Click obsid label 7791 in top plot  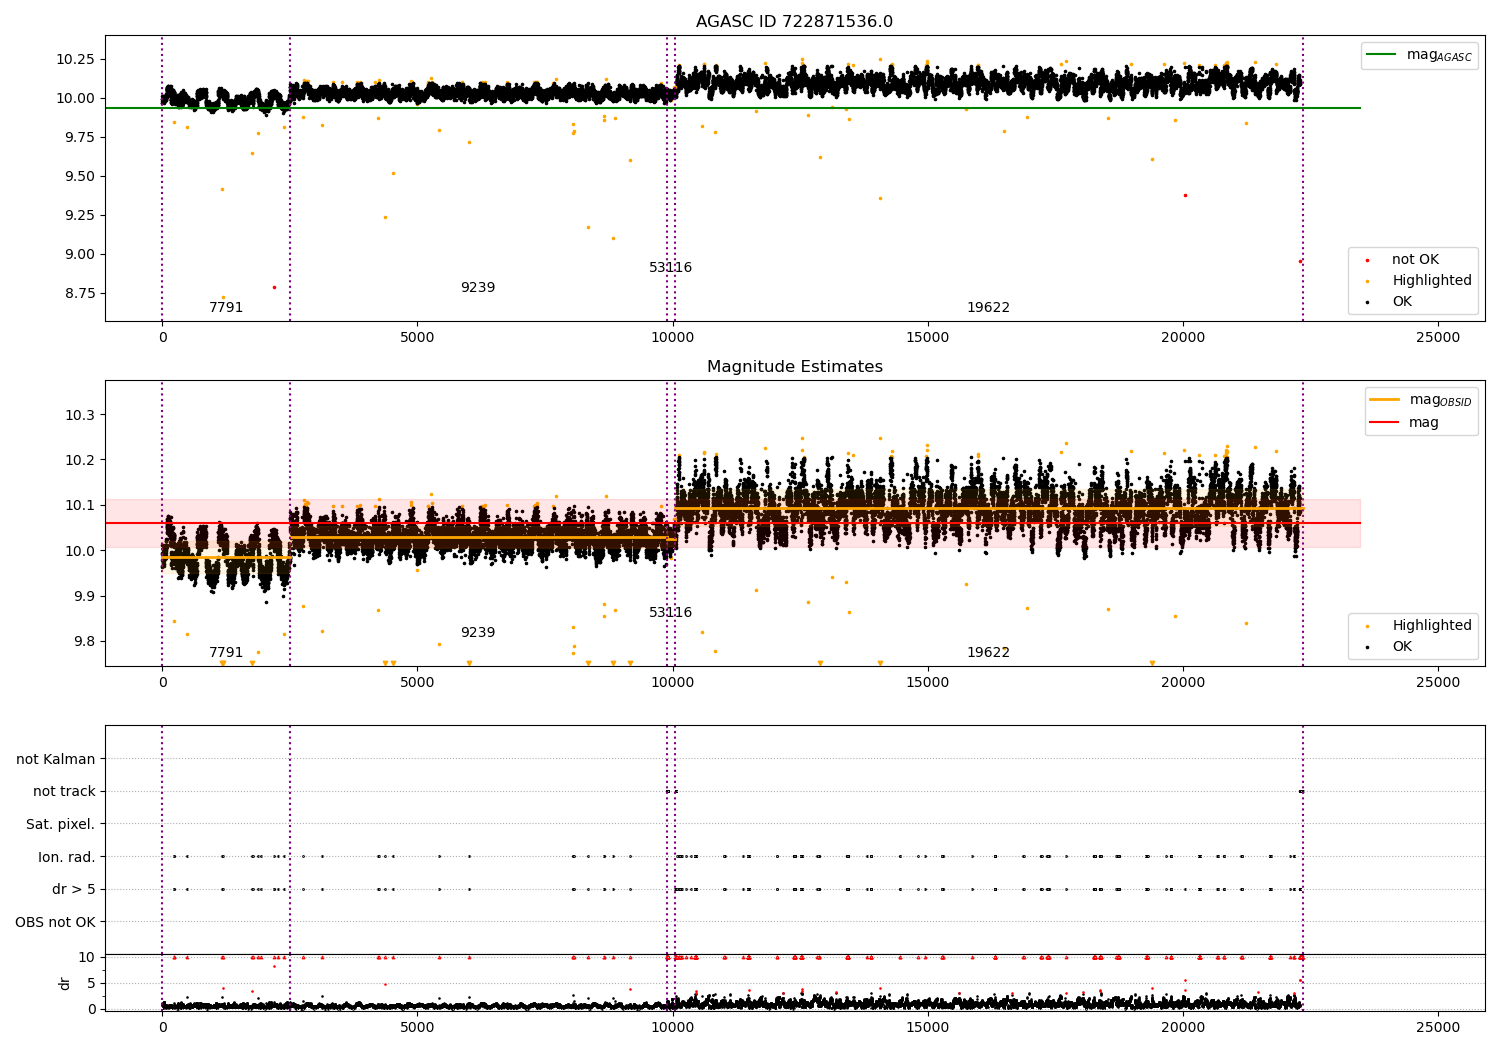(226, 308)
